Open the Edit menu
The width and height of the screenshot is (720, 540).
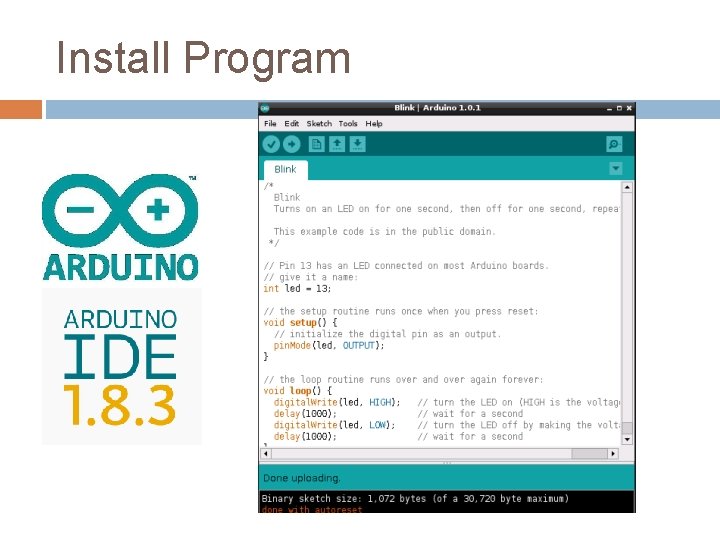(x=292, y=124)
